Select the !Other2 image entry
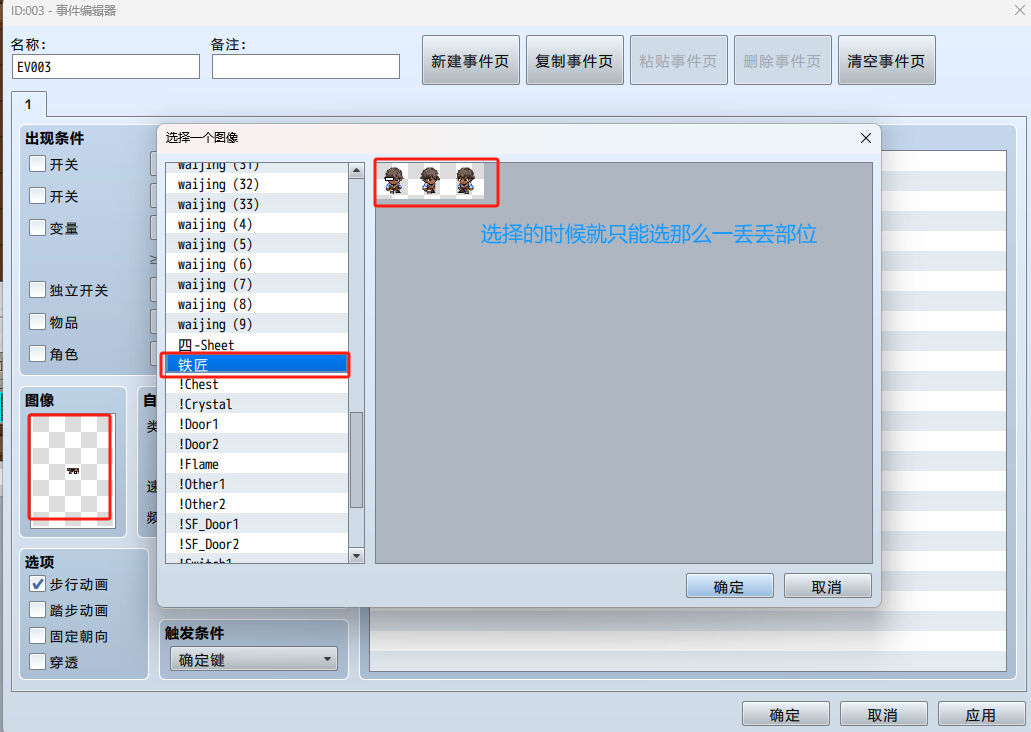The image size is (1031, 732). [257, 504]
